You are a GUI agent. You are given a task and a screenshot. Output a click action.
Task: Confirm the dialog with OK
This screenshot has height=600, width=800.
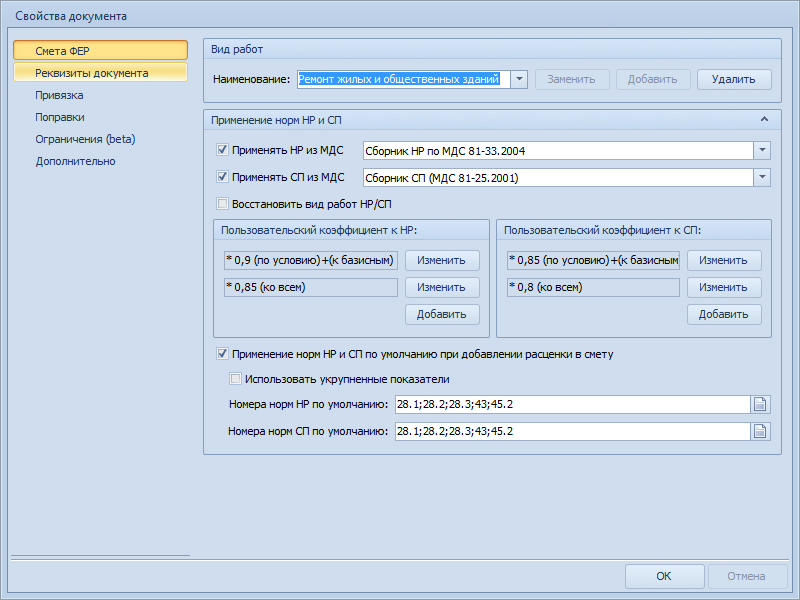[x=664, y=576]
